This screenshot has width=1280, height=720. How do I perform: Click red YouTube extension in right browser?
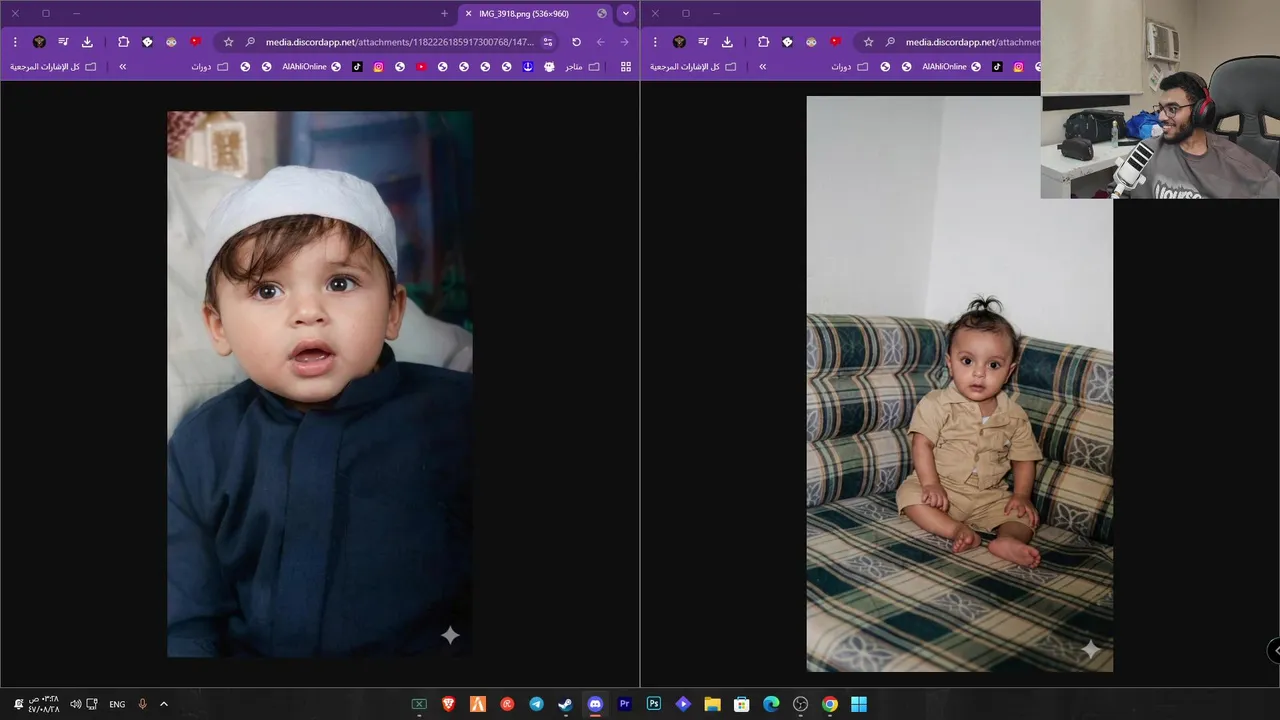(835, 42)
